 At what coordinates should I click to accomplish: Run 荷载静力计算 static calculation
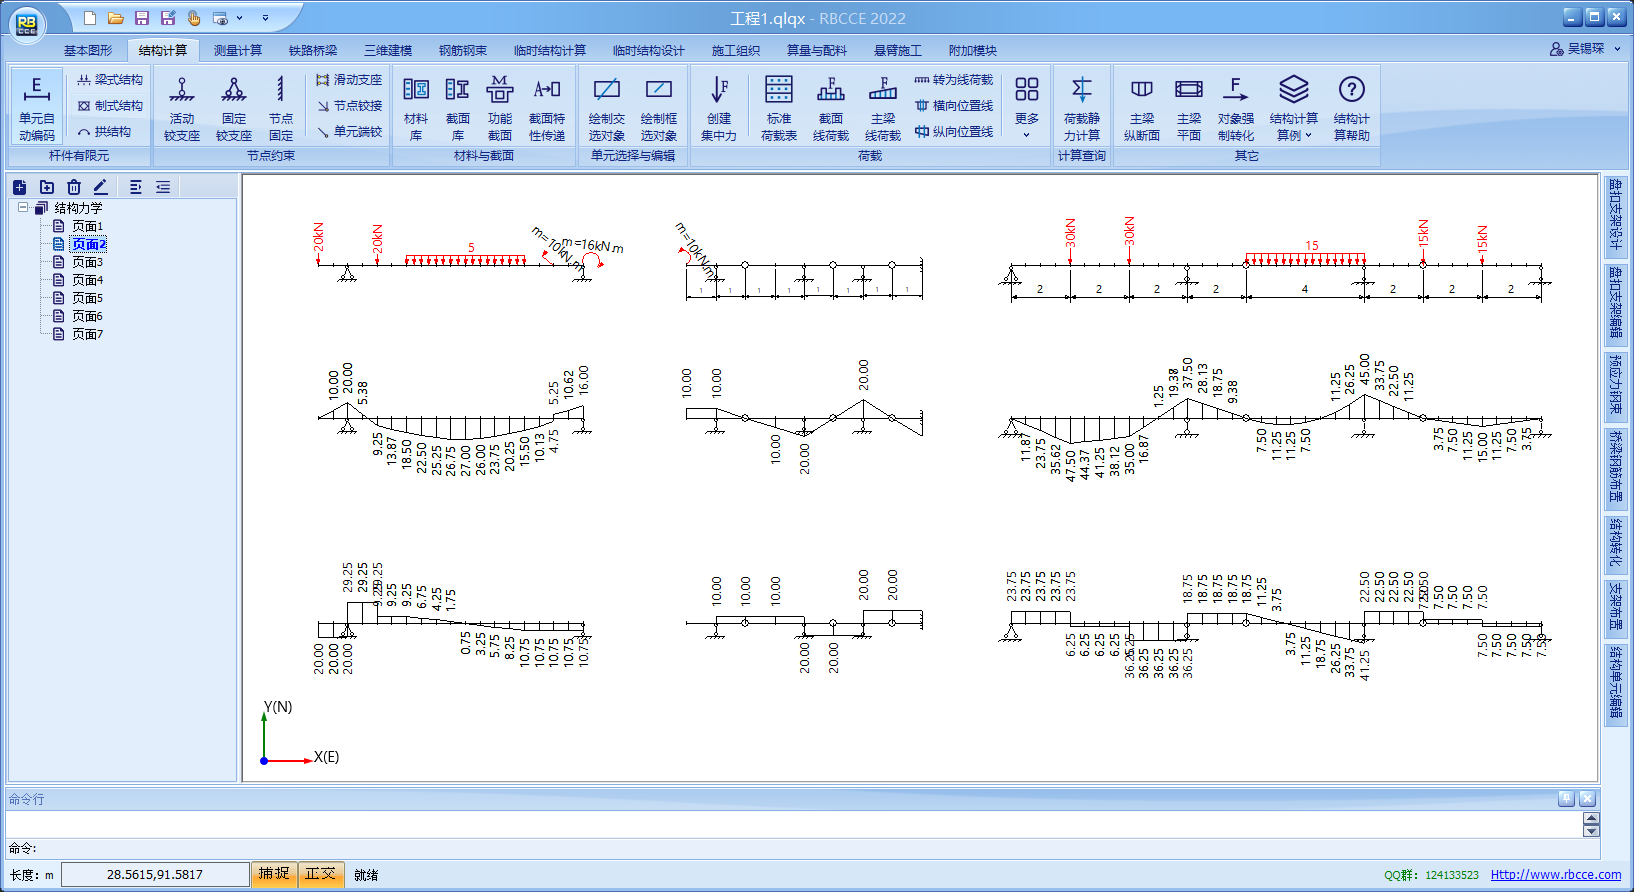[x=1081, y=108]
